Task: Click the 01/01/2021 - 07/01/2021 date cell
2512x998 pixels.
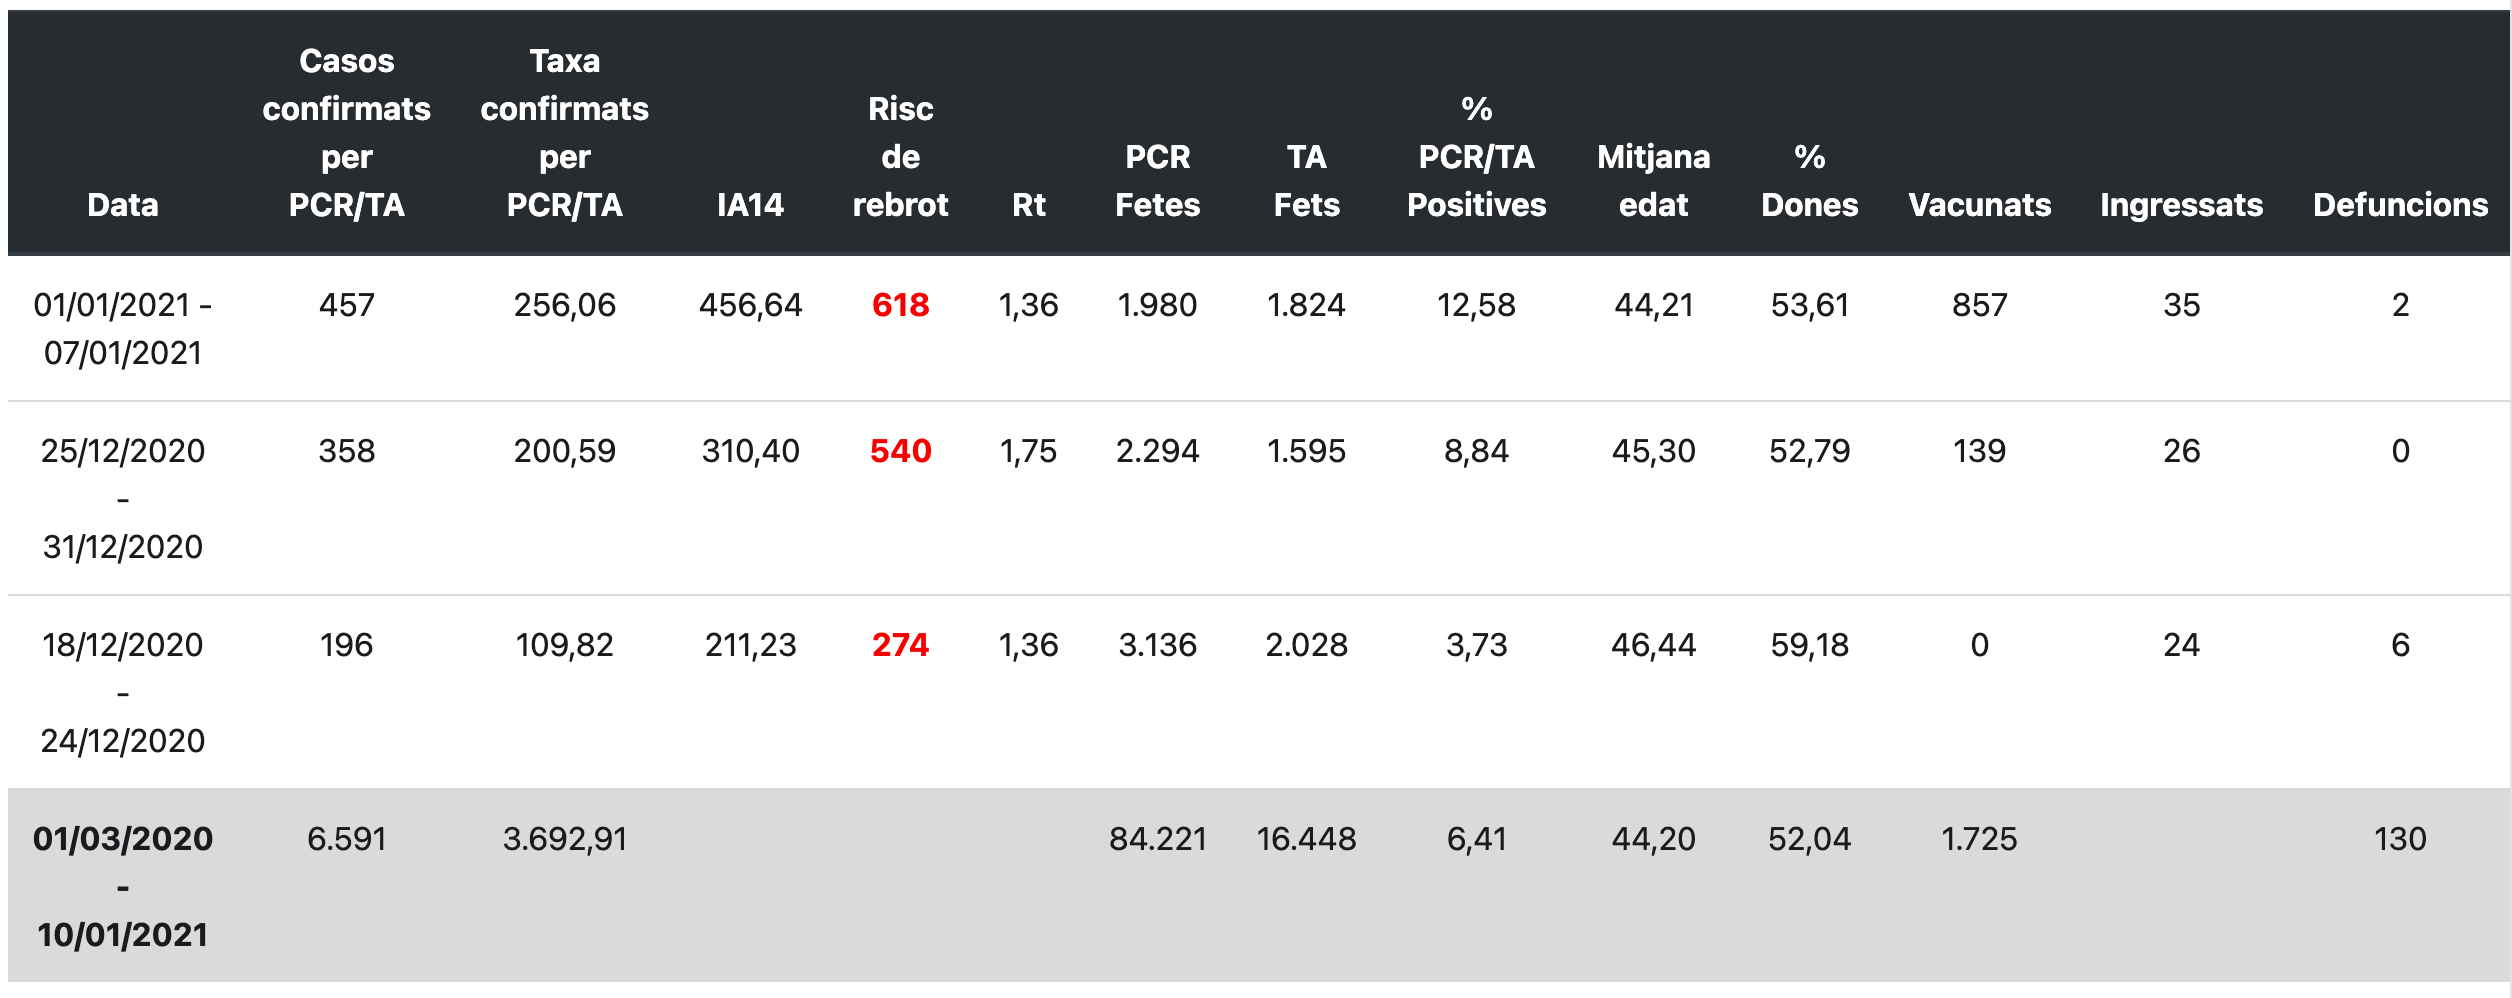Action: [123, 329]
